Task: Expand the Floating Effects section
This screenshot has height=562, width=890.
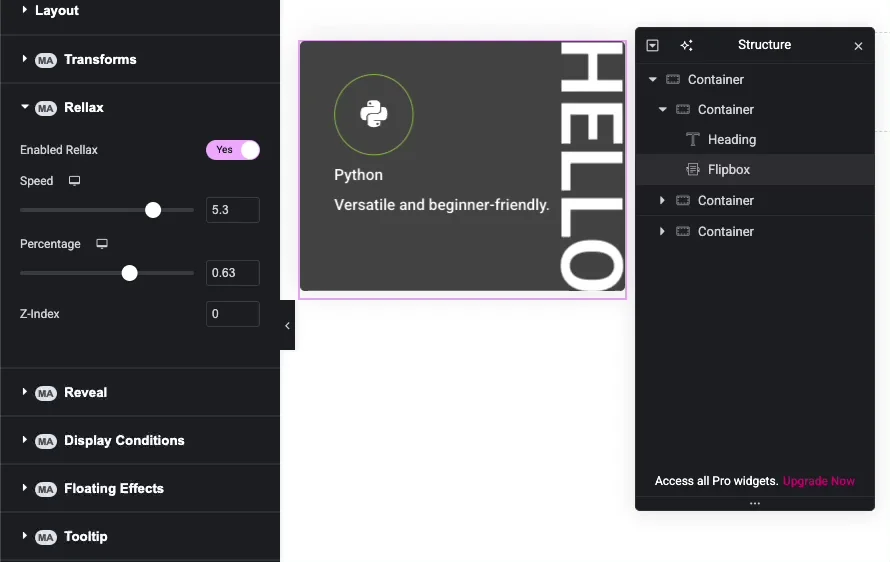Action: click(113, 489)
